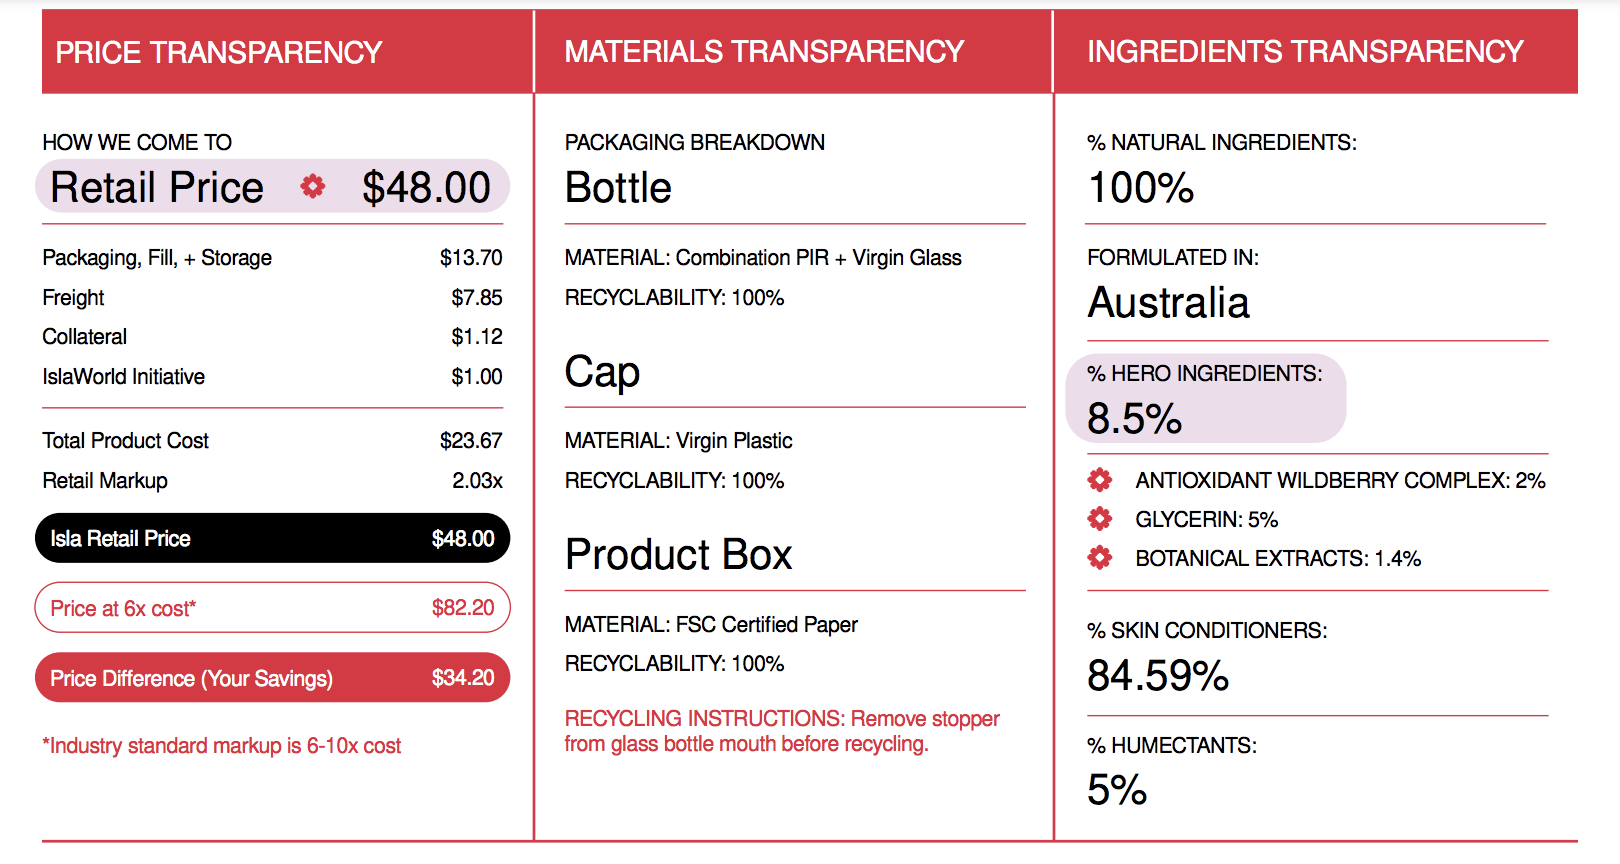Click the black Isla Retail Price bar
The image size is (1620, 864).
point(272,538)
